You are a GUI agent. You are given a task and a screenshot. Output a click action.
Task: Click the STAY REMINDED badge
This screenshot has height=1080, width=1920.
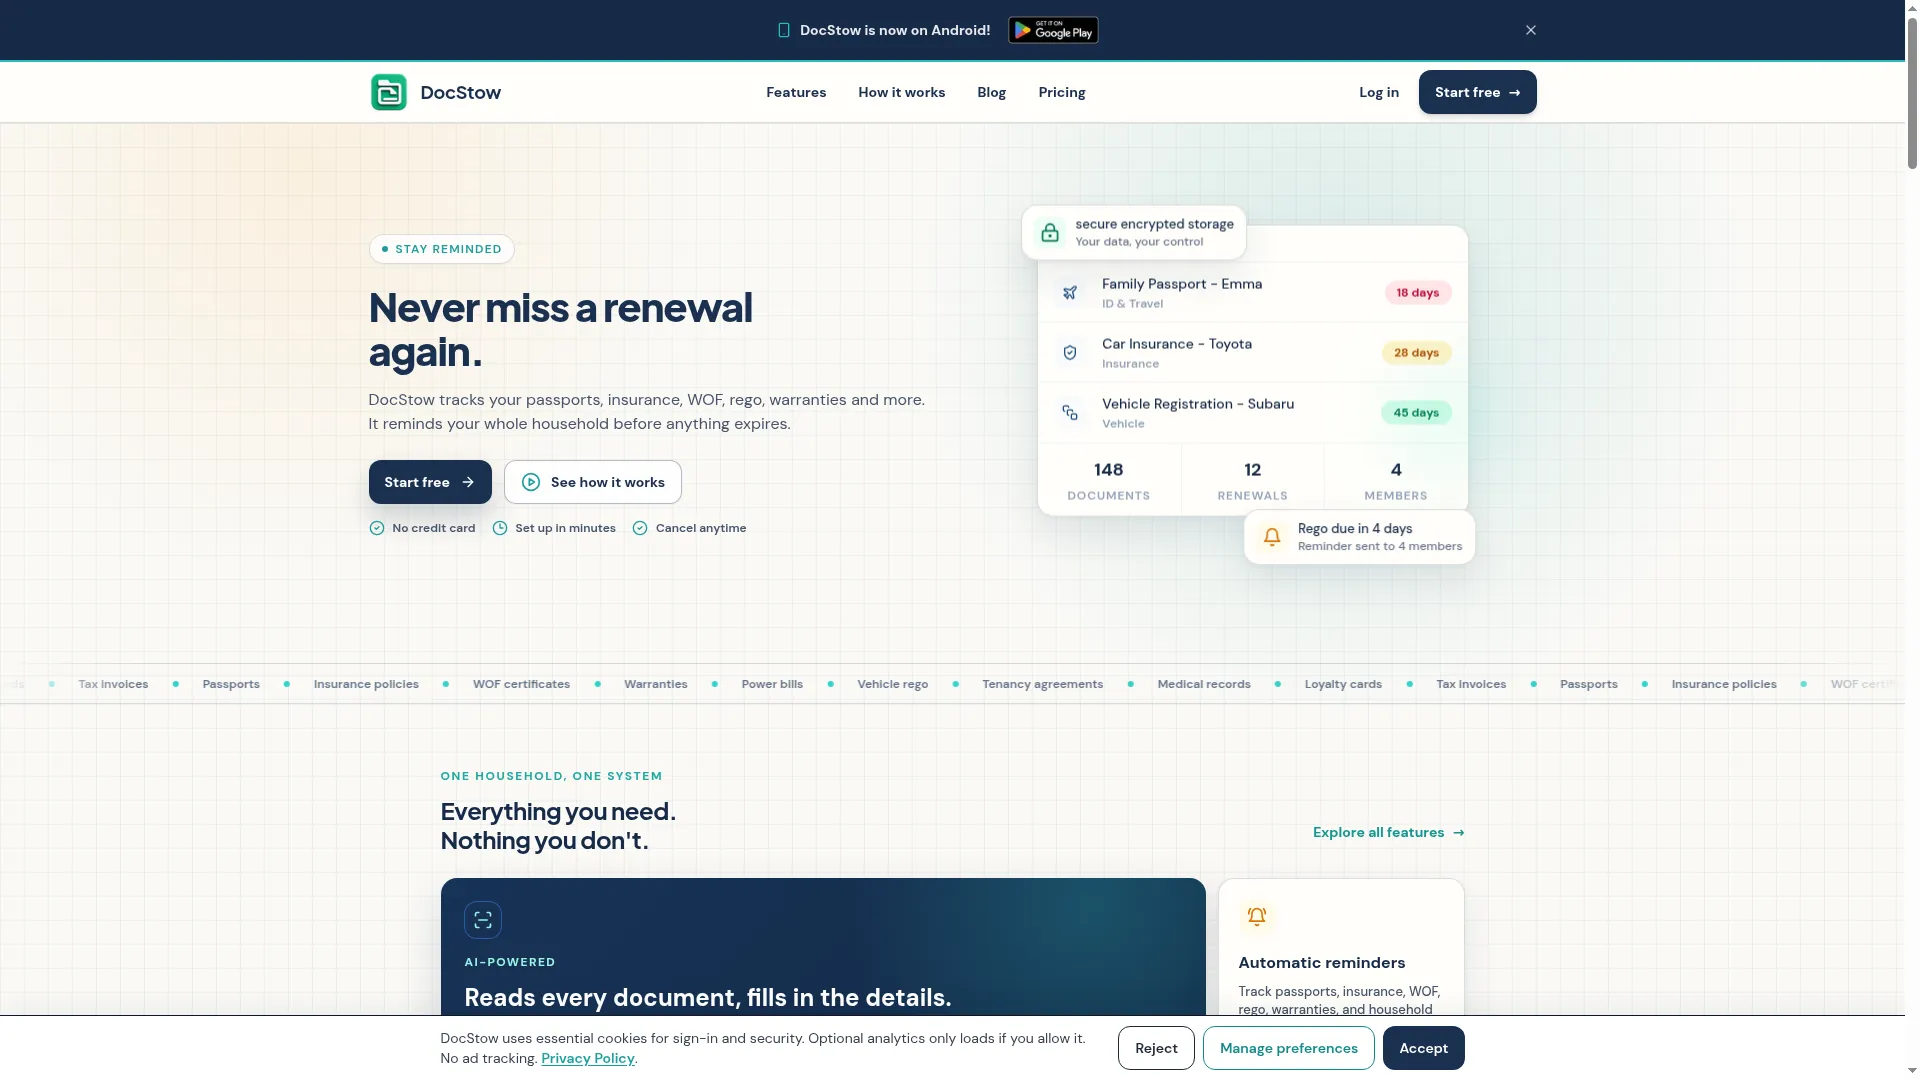coord(442,249)
